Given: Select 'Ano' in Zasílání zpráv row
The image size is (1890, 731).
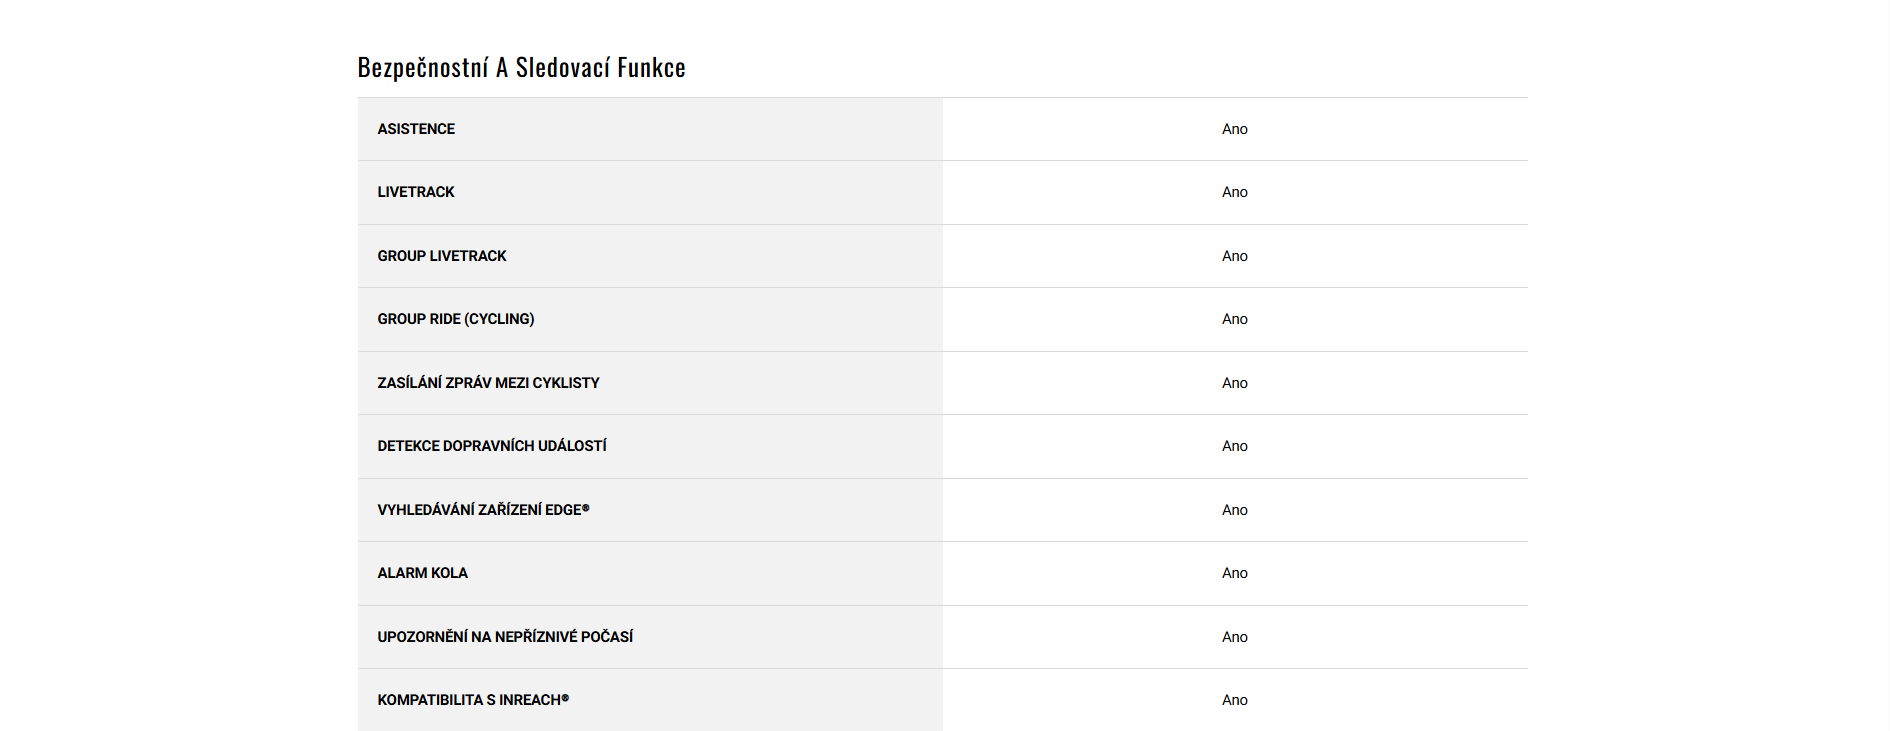Looking at the screenshot, I should pos(1234,383).
